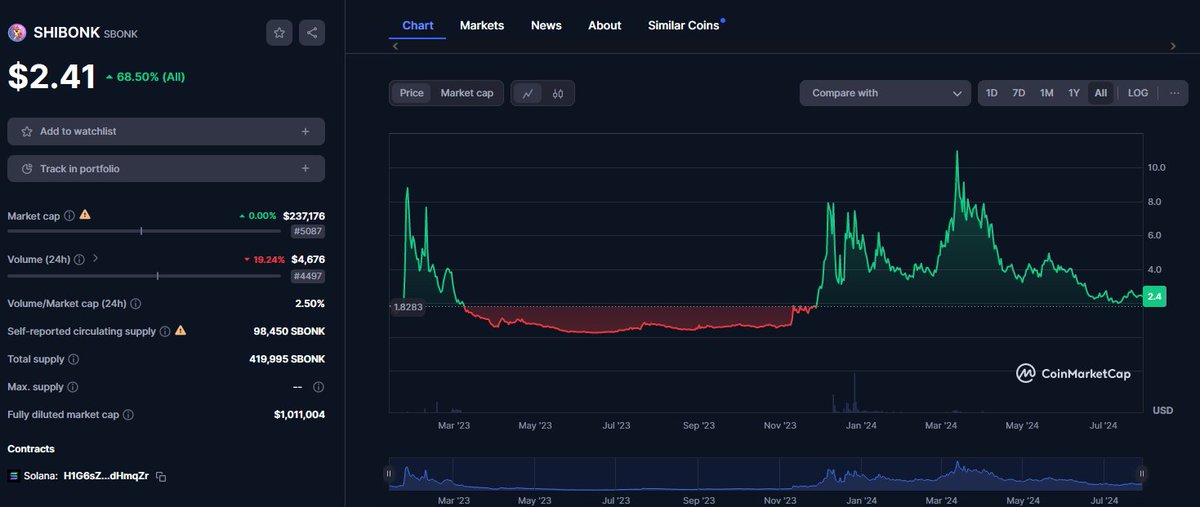Click the mini overview range chart

(x=767, y=474)
